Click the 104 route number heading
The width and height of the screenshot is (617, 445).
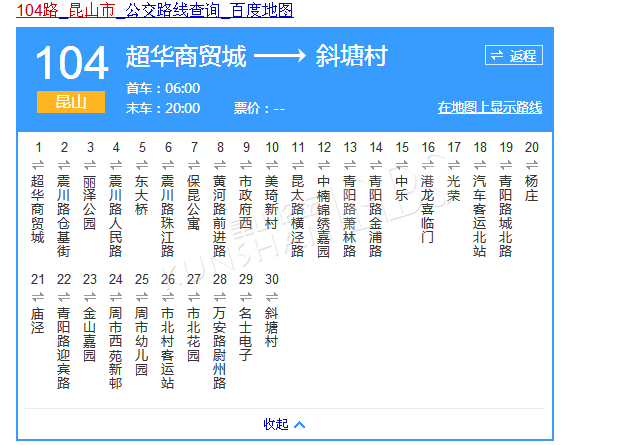(72, 63)
